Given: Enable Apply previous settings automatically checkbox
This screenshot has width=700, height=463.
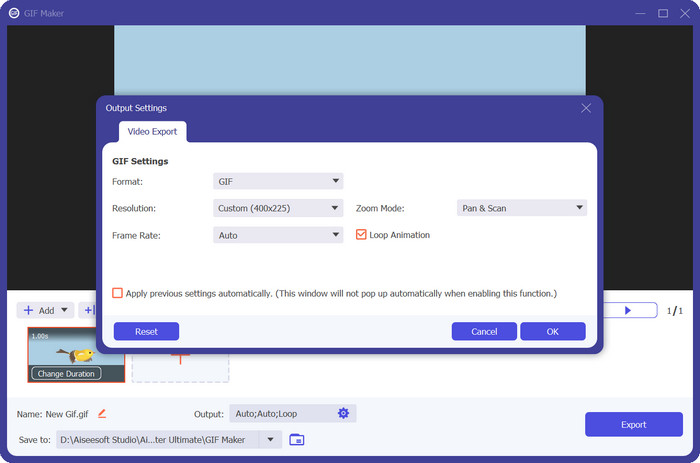Looking at the screenshot, I should 118,293.
